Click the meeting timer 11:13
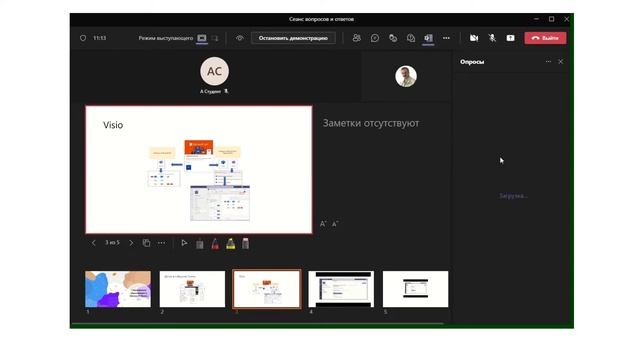640x360 pixels. pyautogui.click(x=100, y=38)
